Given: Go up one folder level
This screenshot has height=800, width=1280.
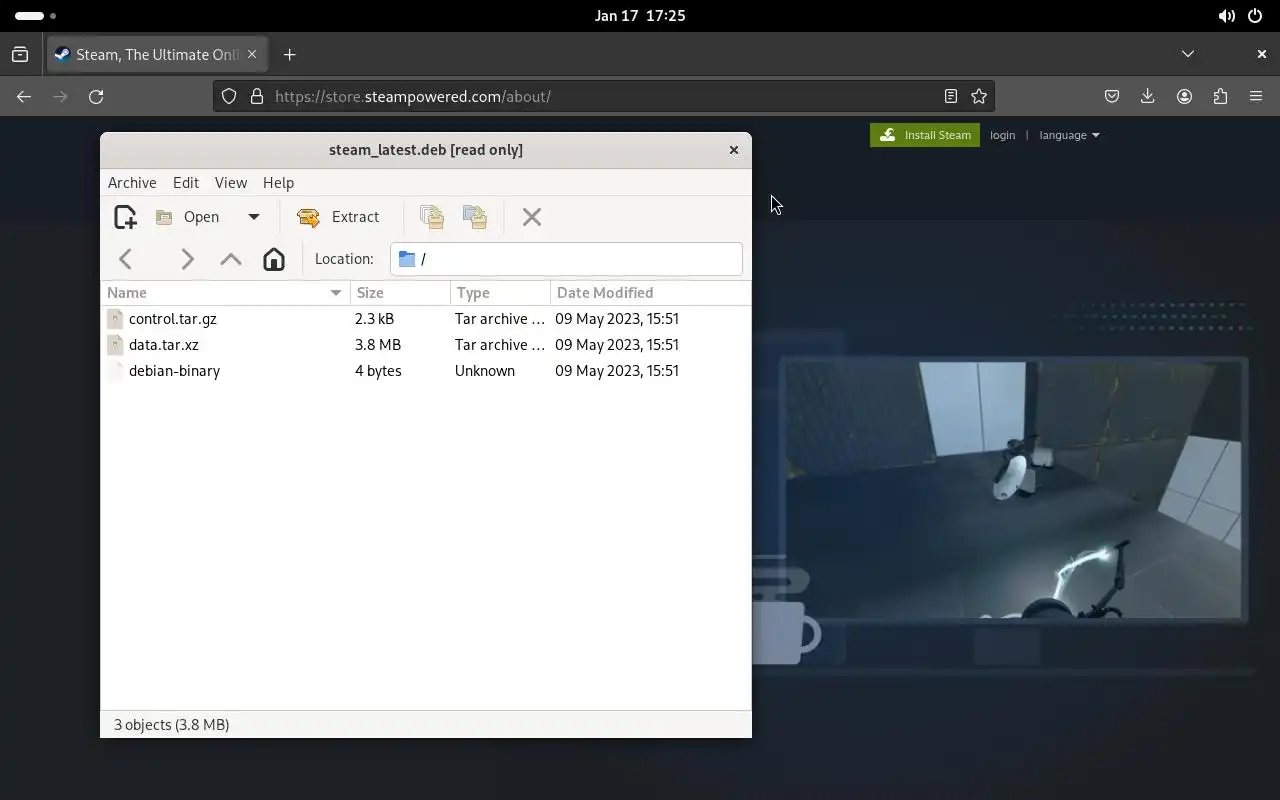Looking at the screenshot, I should tap(231, 259).
